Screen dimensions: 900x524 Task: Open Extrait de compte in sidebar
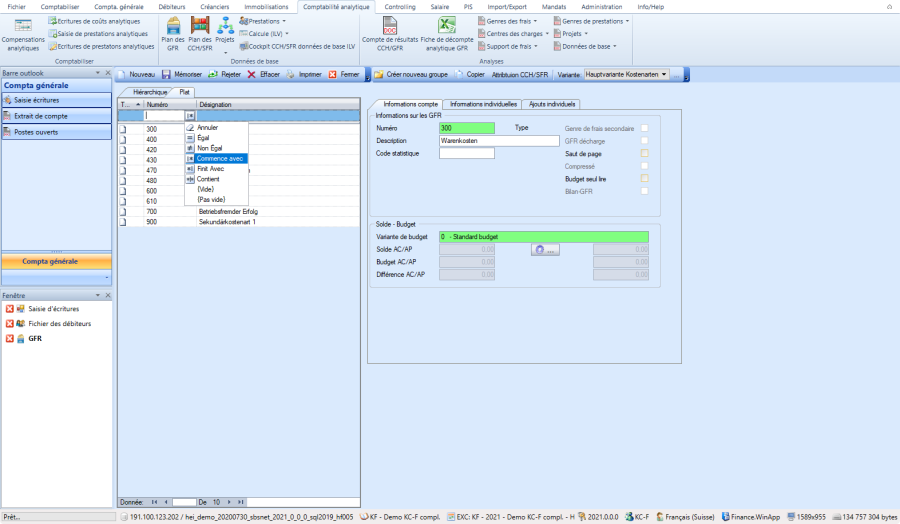pos(41,116)
